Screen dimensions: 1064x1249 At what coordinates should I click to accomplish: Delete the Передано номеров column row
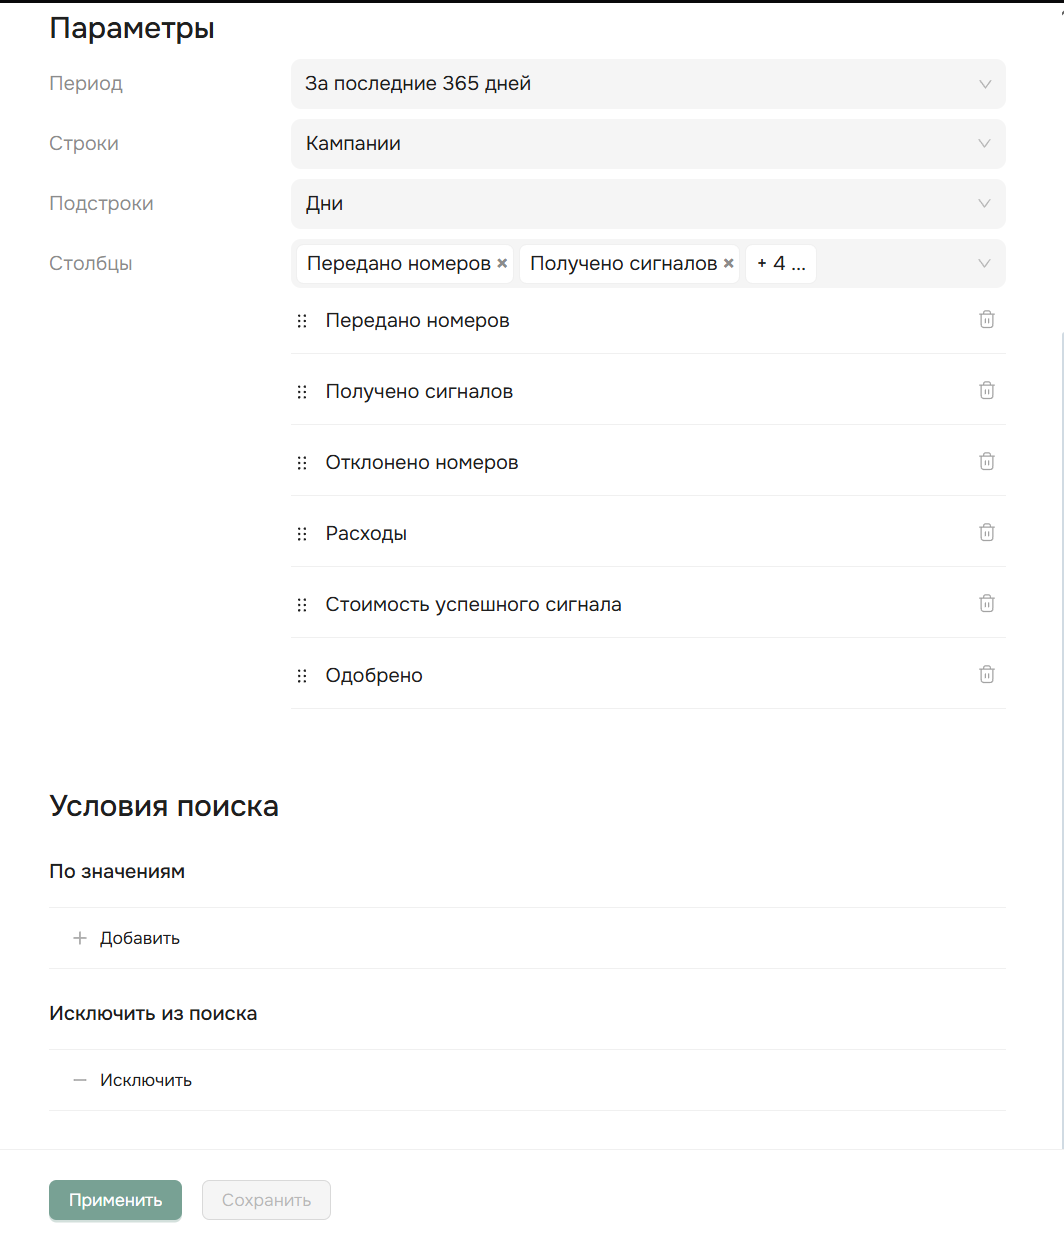tap(986, 320)
